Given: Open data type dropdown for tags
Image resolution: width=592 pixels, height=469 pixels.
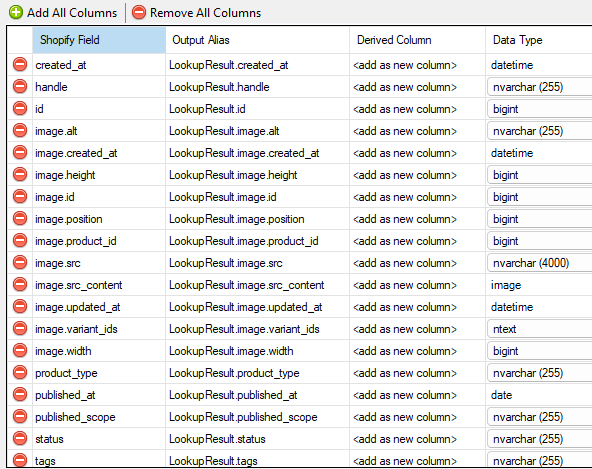Looking at the screenshot, I should point(540,460).
